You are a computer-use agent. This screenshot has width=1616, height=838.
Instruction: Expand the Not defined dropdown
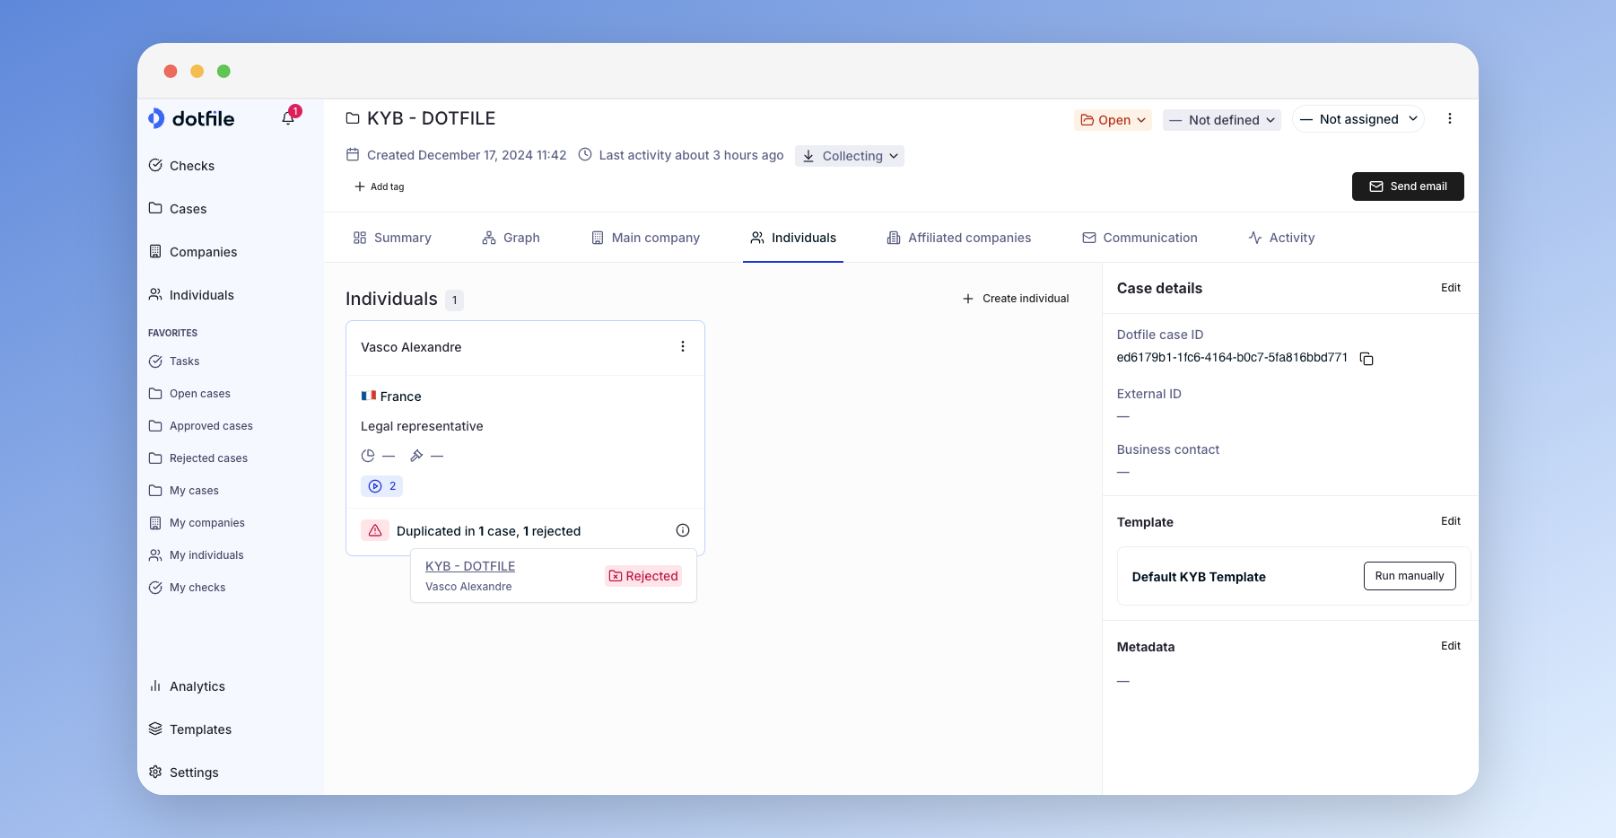(1222, 120)
